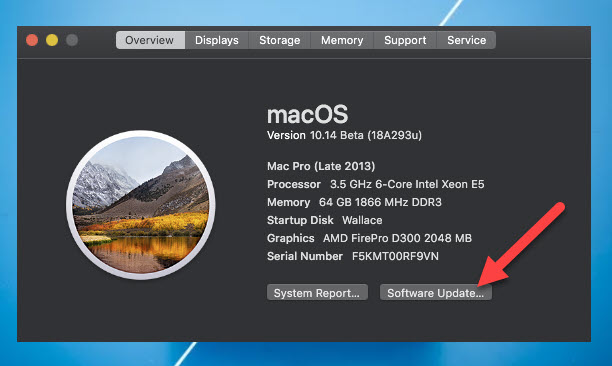Image resolution: width=612 pixels, height=366 pixels.
Task: Click the startup disk name Wallace
Action: [x=362, y=220]
